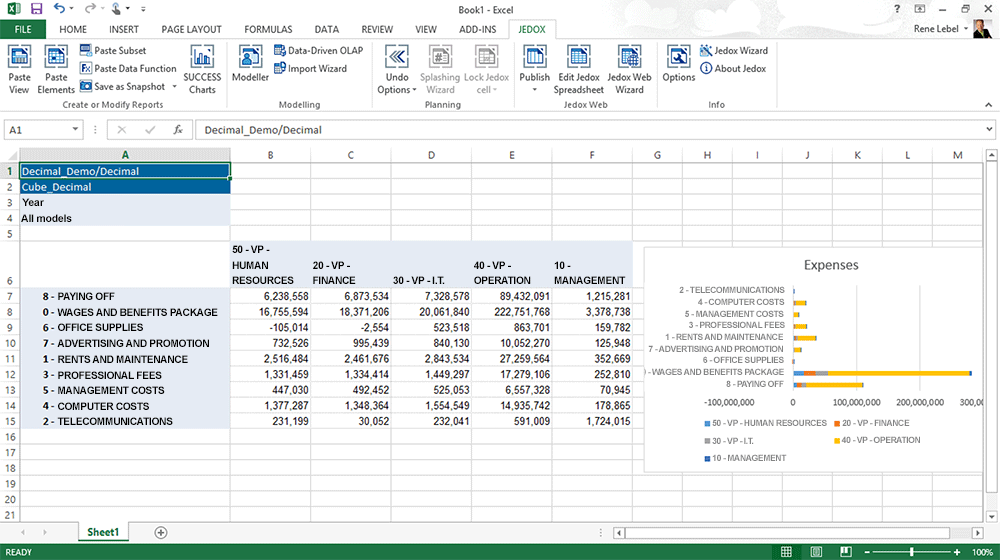Expand the formula bar
1000x560 pixels.
[989, 129]
